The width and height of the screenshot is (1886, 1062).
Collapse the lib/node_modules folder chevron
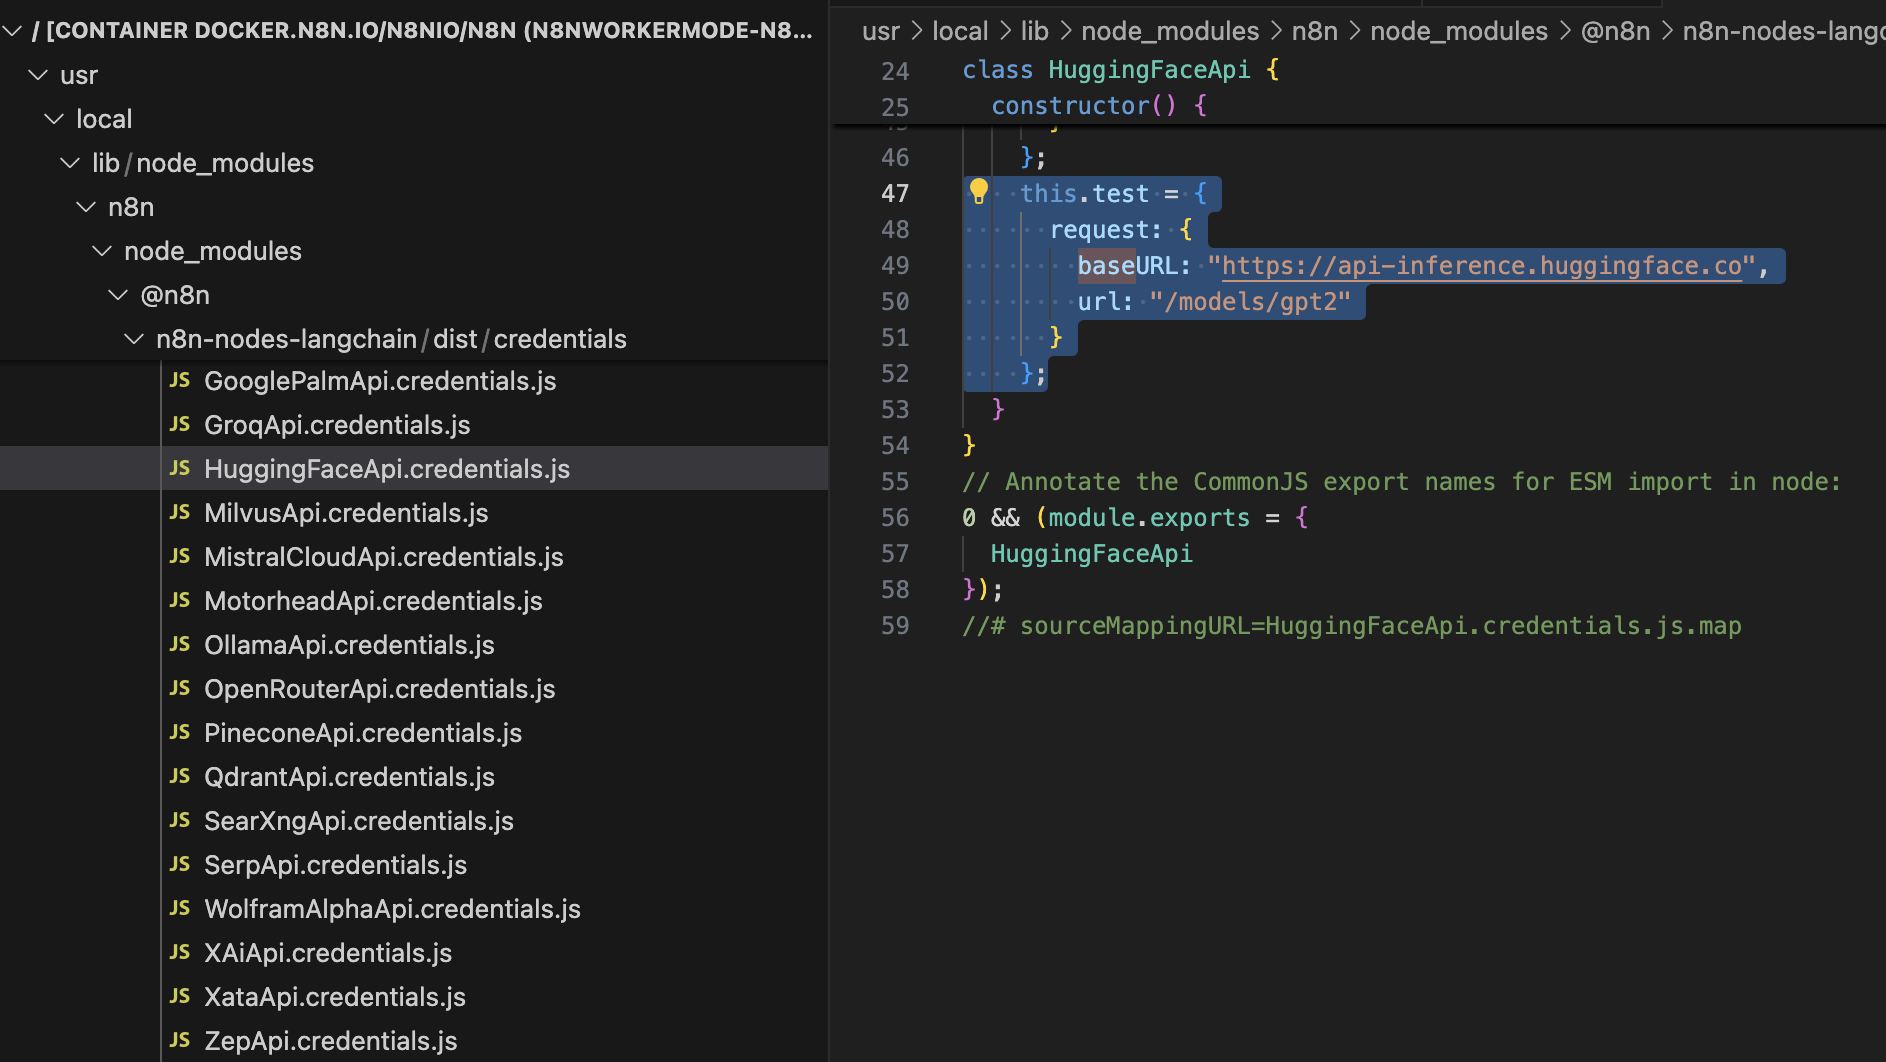(x=70, y=163)
